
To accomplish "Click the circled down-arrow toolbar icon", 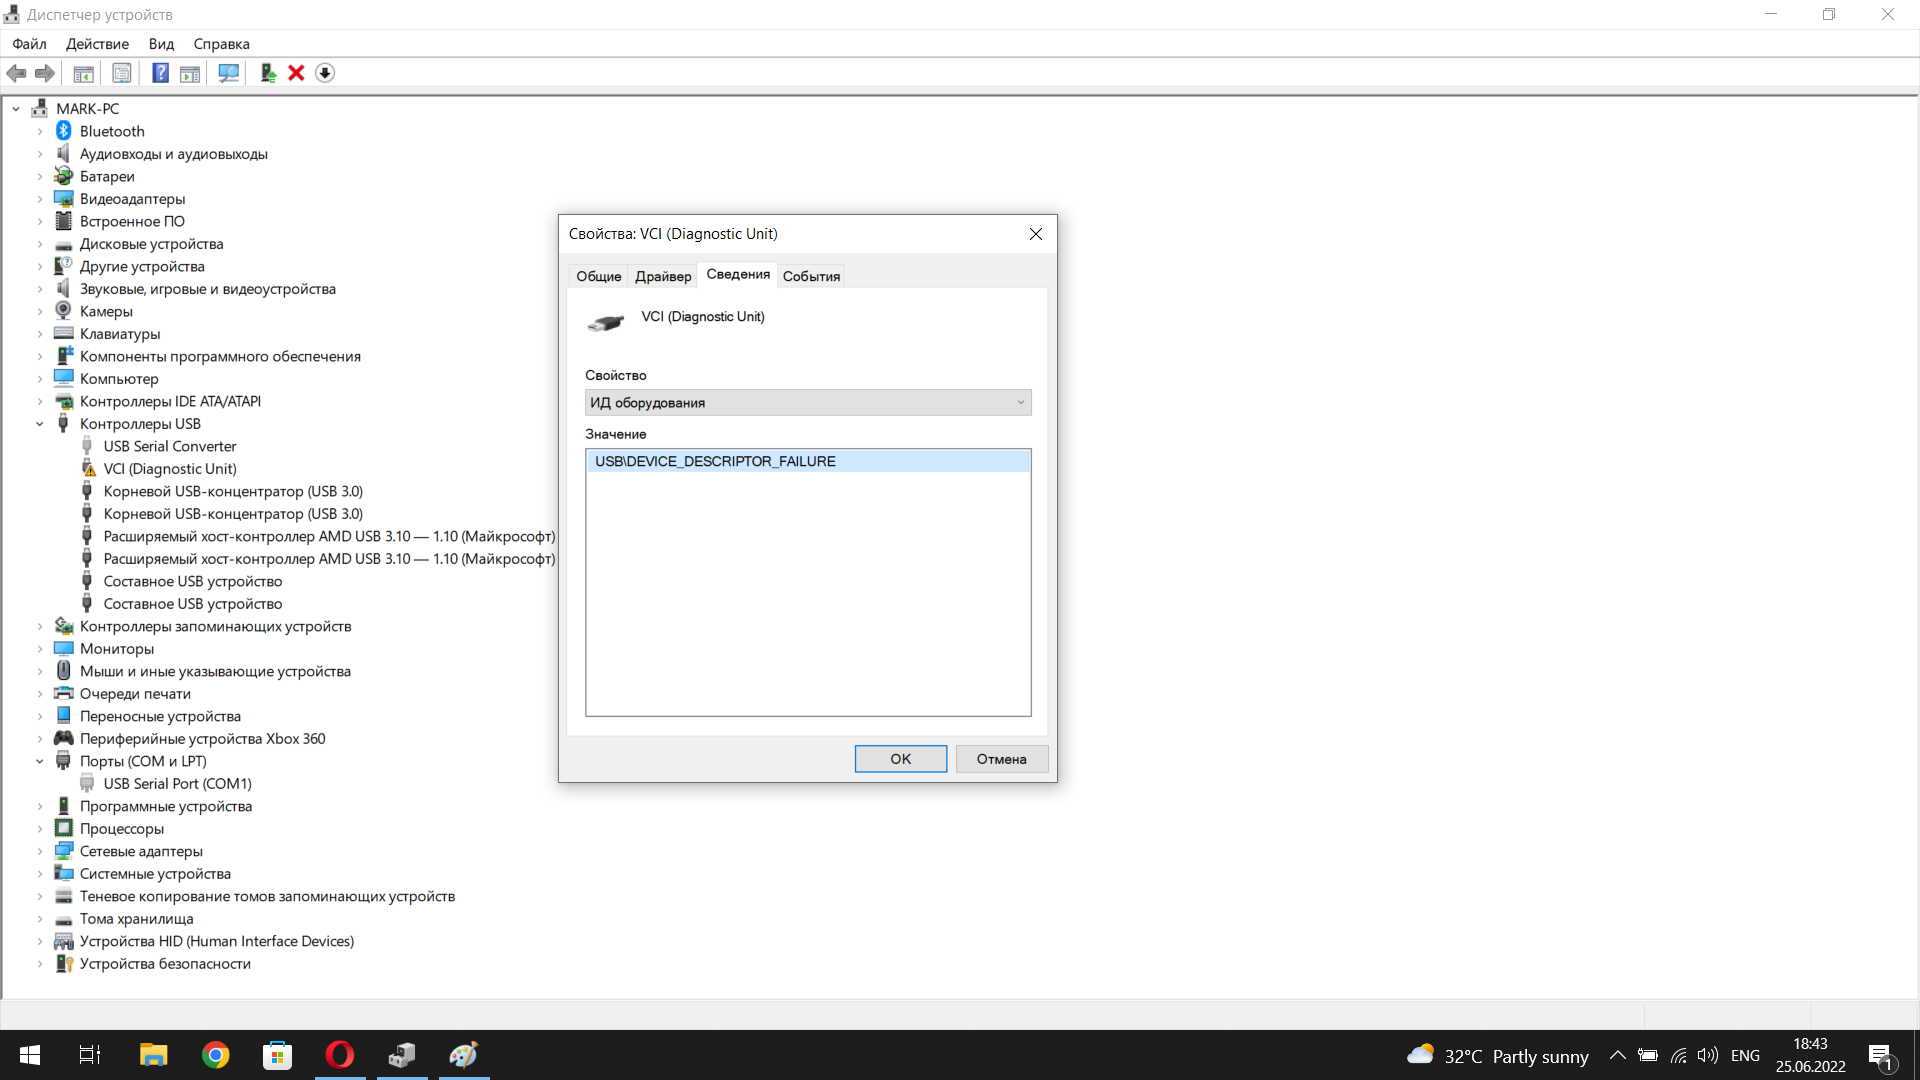I will click(325, 73).
